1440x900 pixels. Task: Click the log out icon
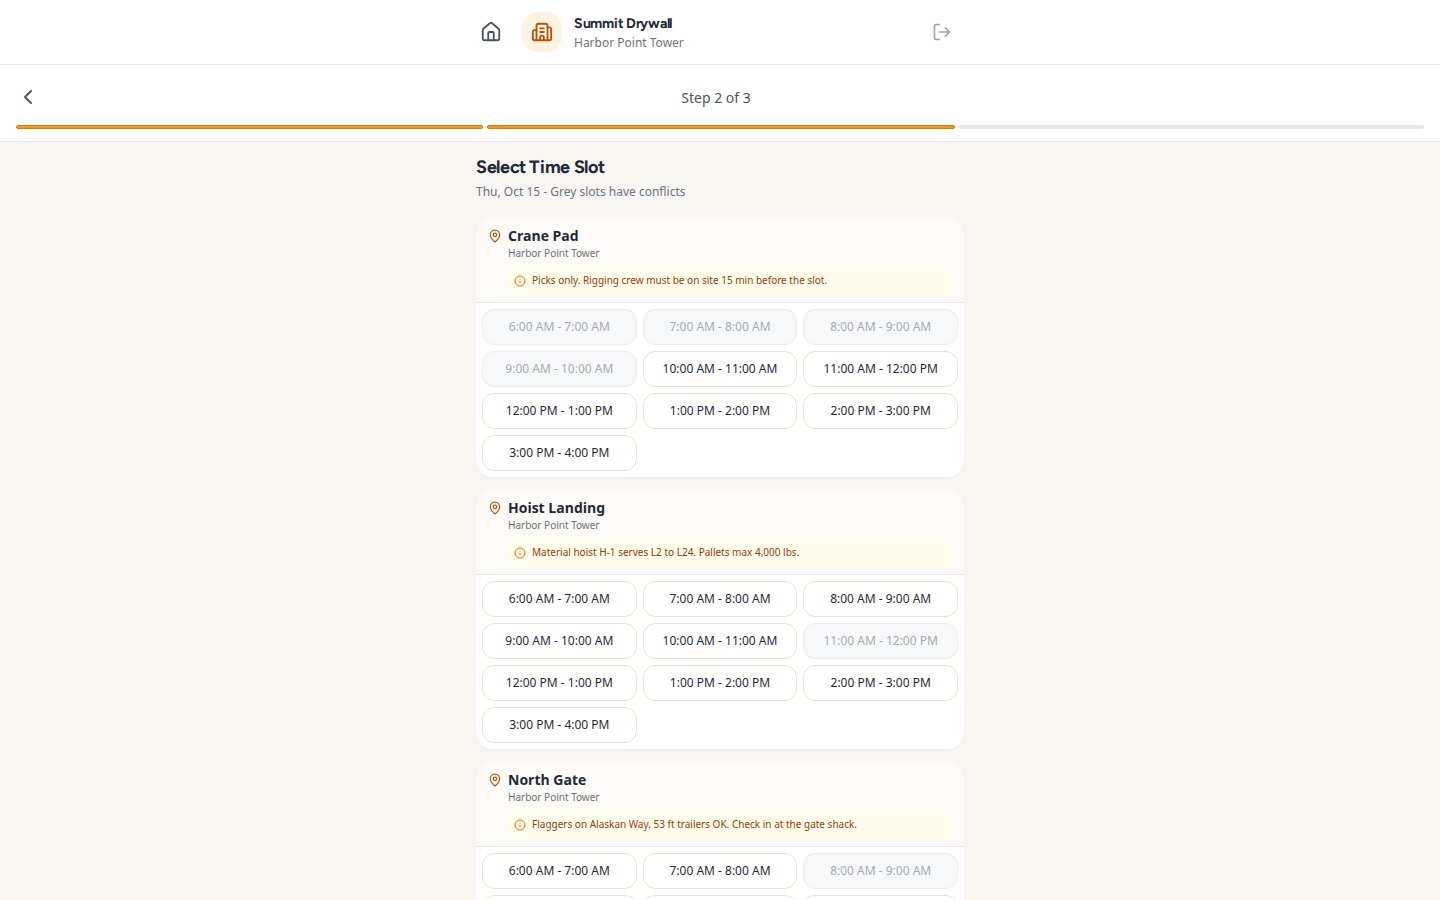pos(941,32)
